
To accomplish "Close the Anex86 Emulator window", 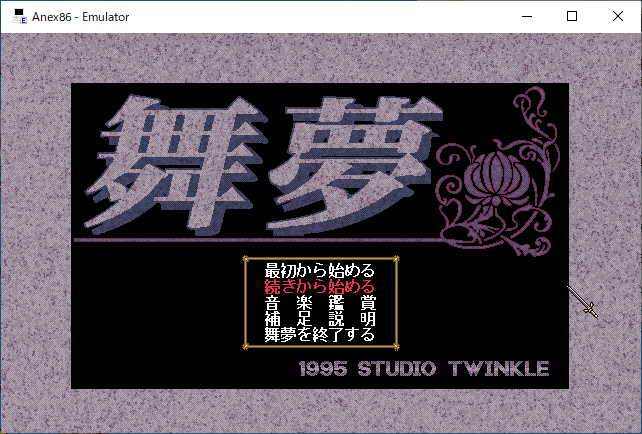I will (x=618, y=16).
